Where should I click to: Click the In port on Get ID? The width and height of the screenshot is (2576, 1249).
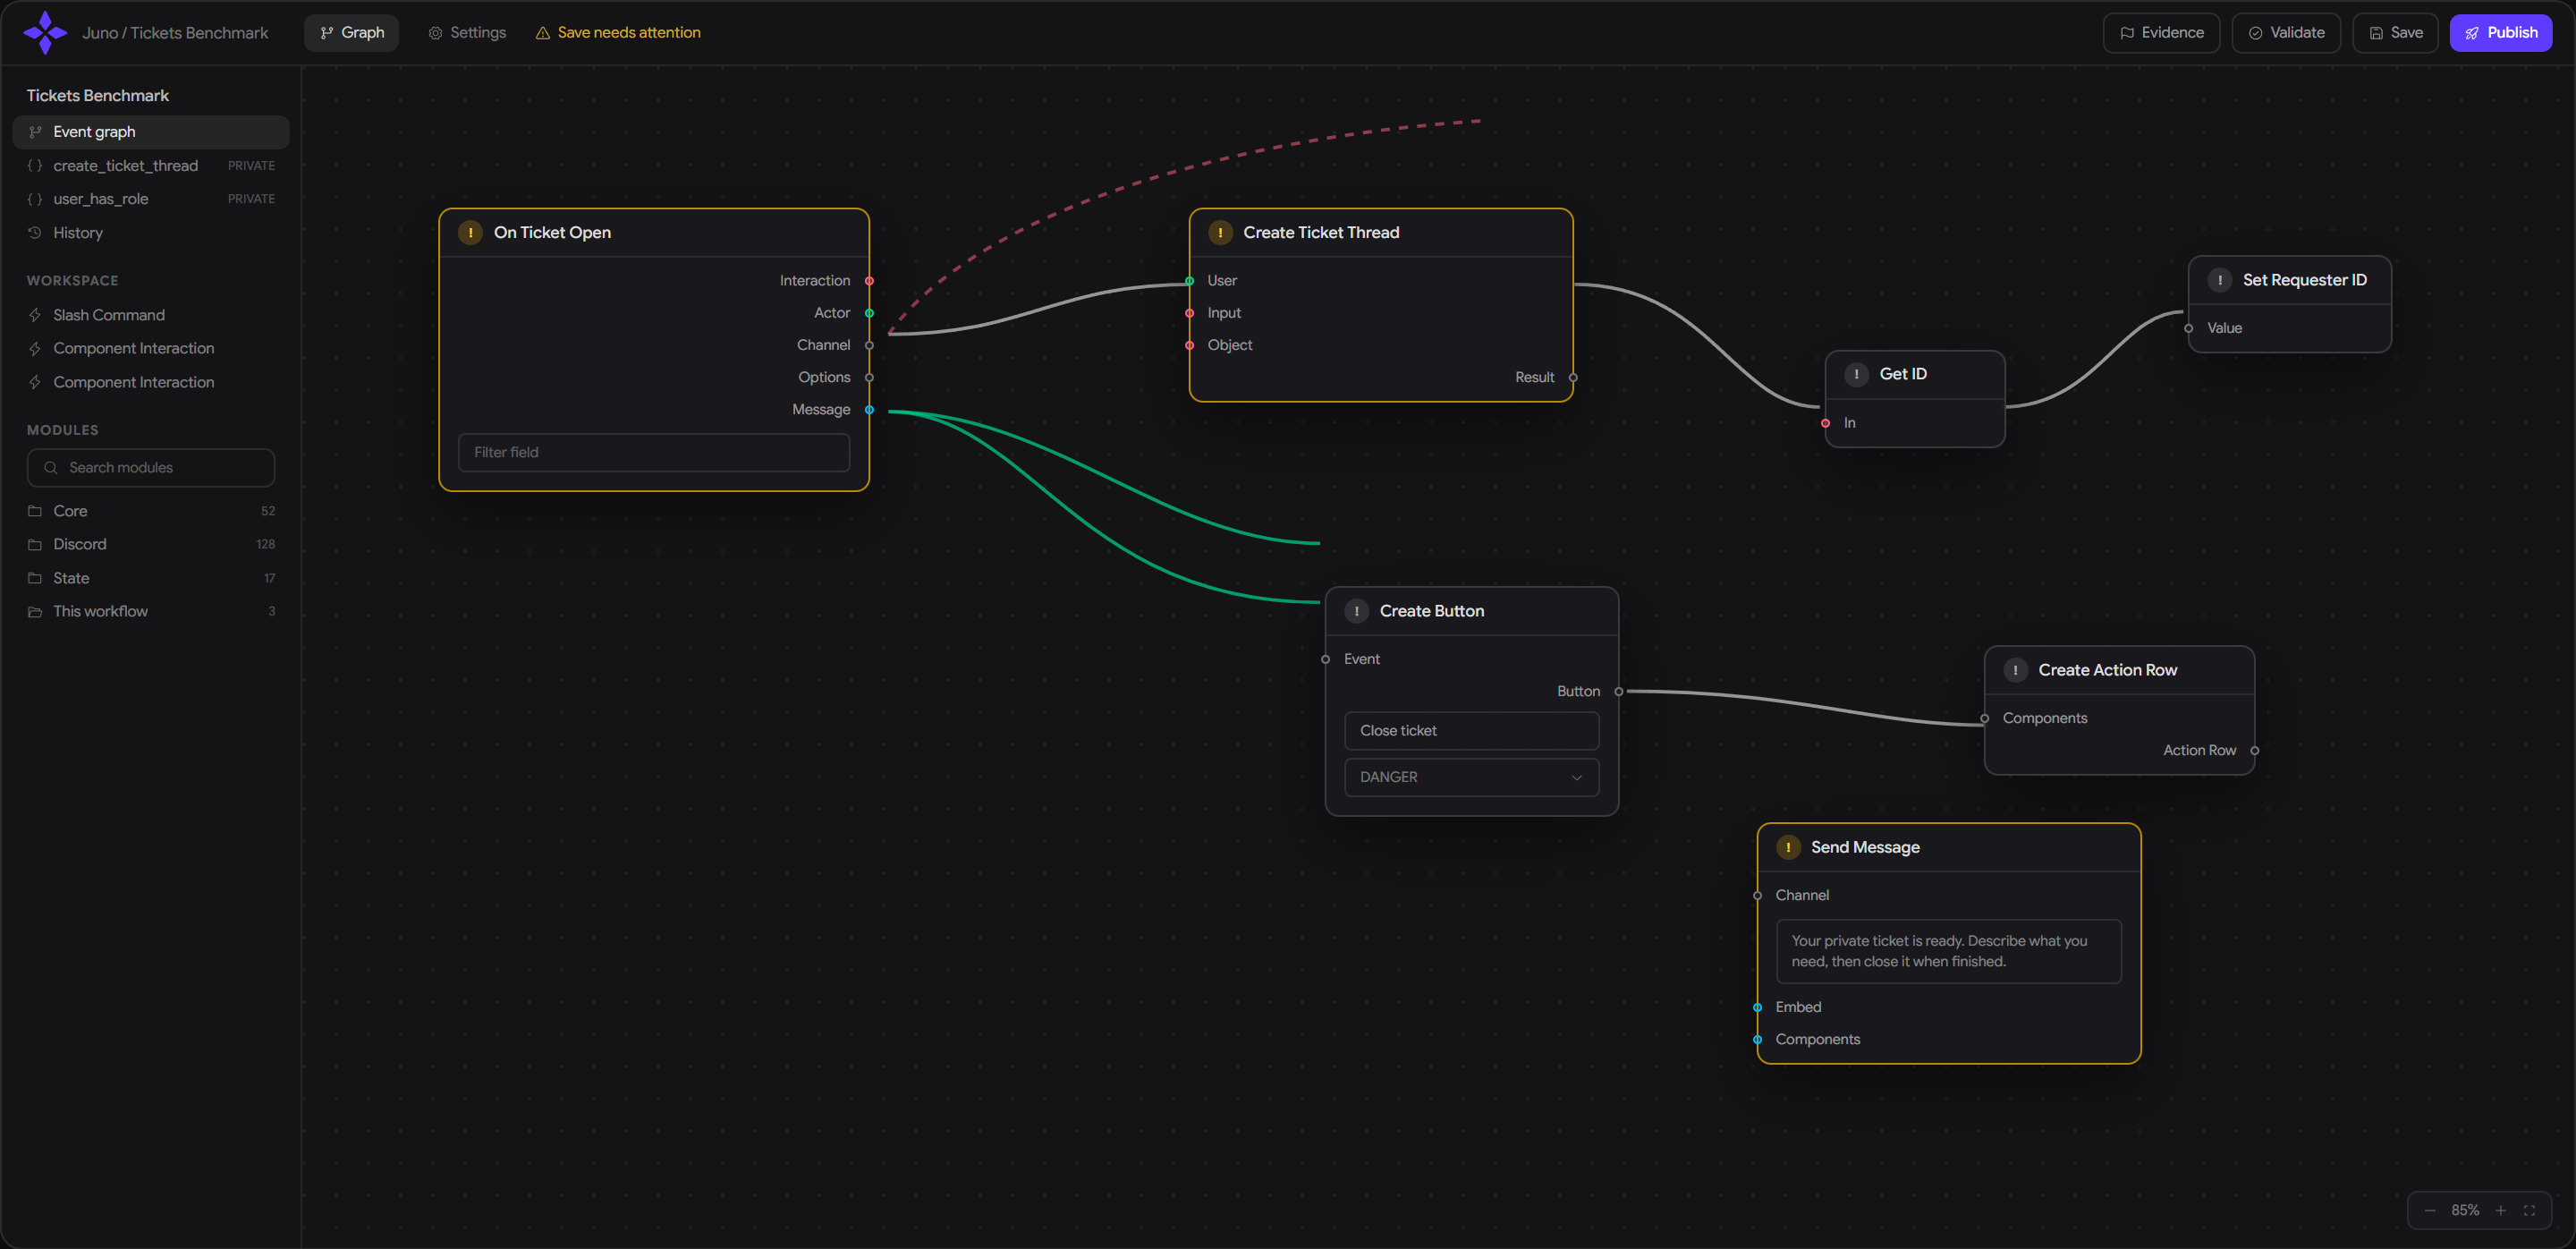[1825, 423]
